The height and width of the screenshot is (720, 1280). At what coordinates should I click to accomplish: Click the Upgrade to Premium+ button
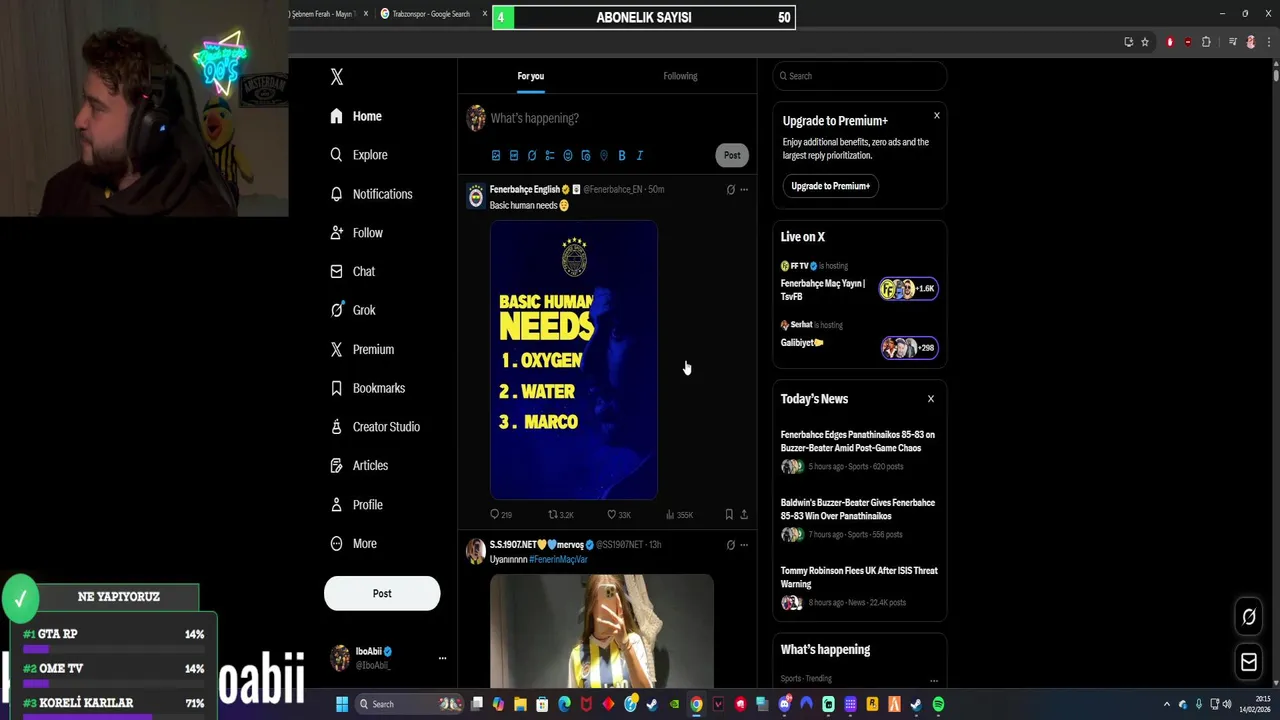[x=830, y=186]
